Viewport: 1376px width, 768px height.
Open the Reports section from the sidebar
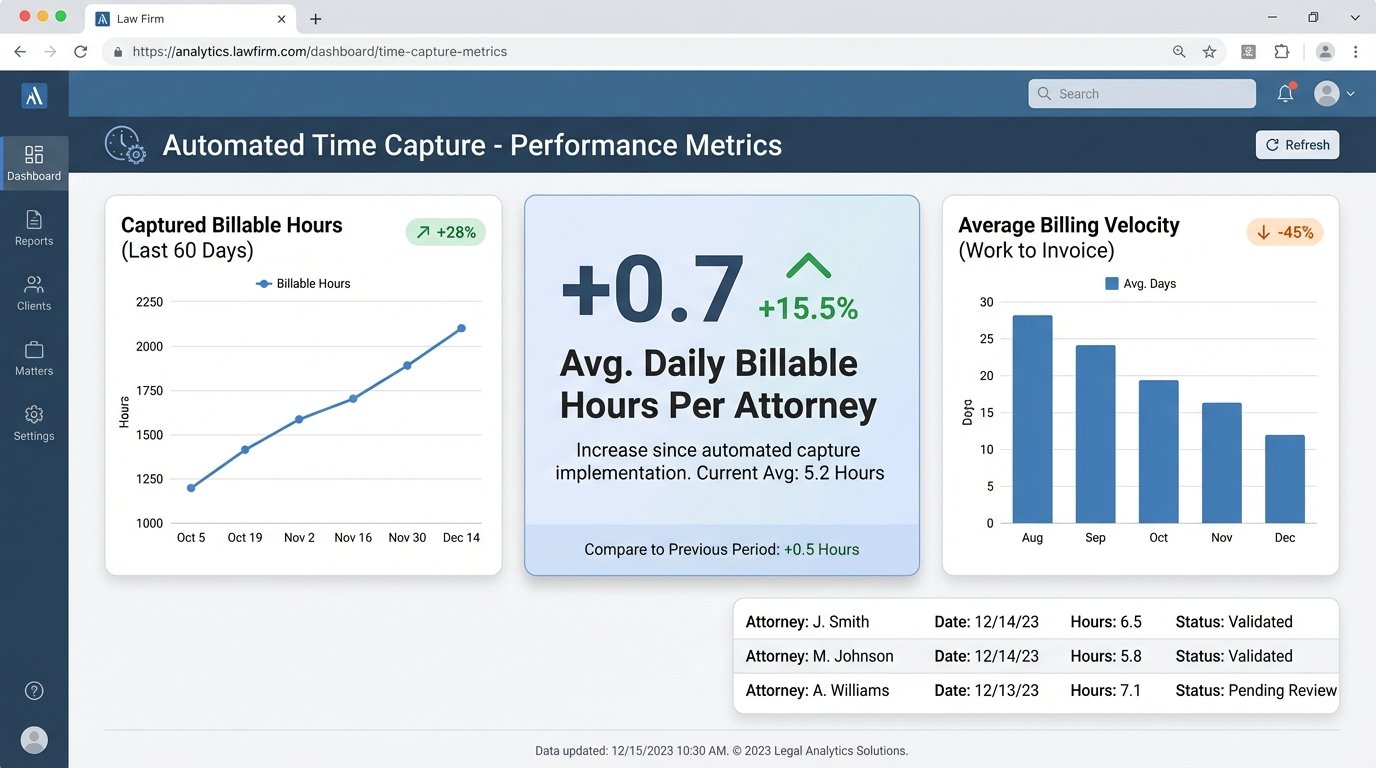[x=34, y=228]
